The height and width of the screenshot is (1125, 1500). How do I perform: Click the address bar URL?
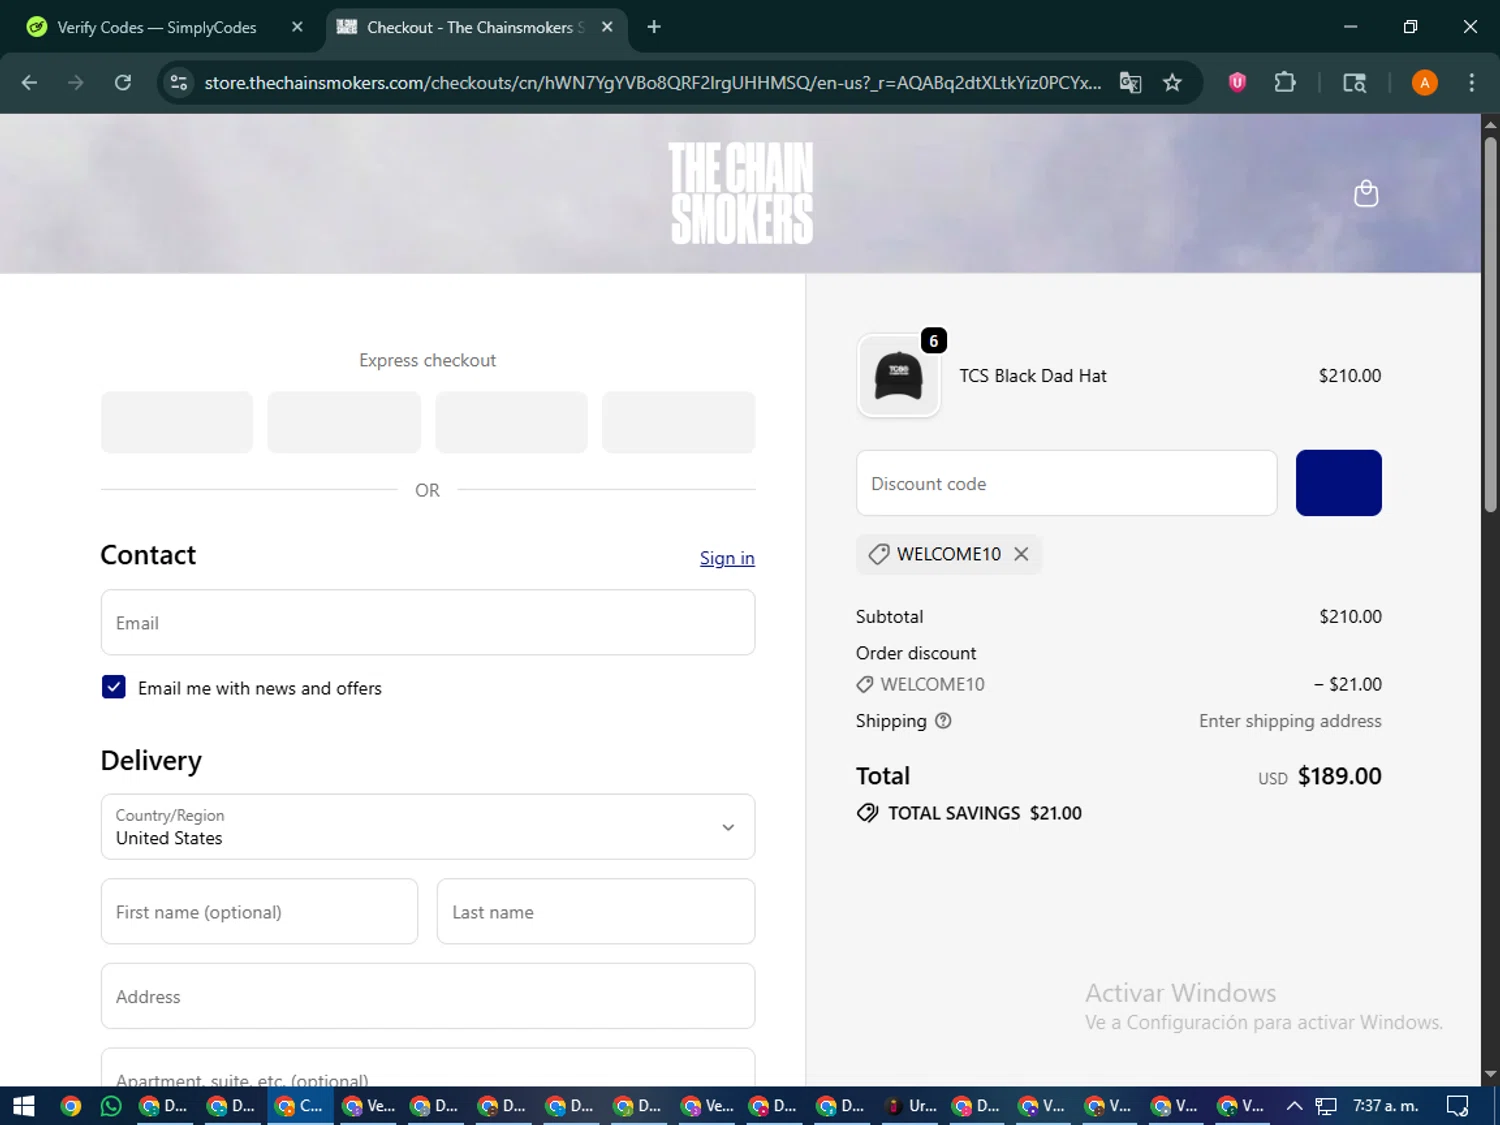(652, 83)
